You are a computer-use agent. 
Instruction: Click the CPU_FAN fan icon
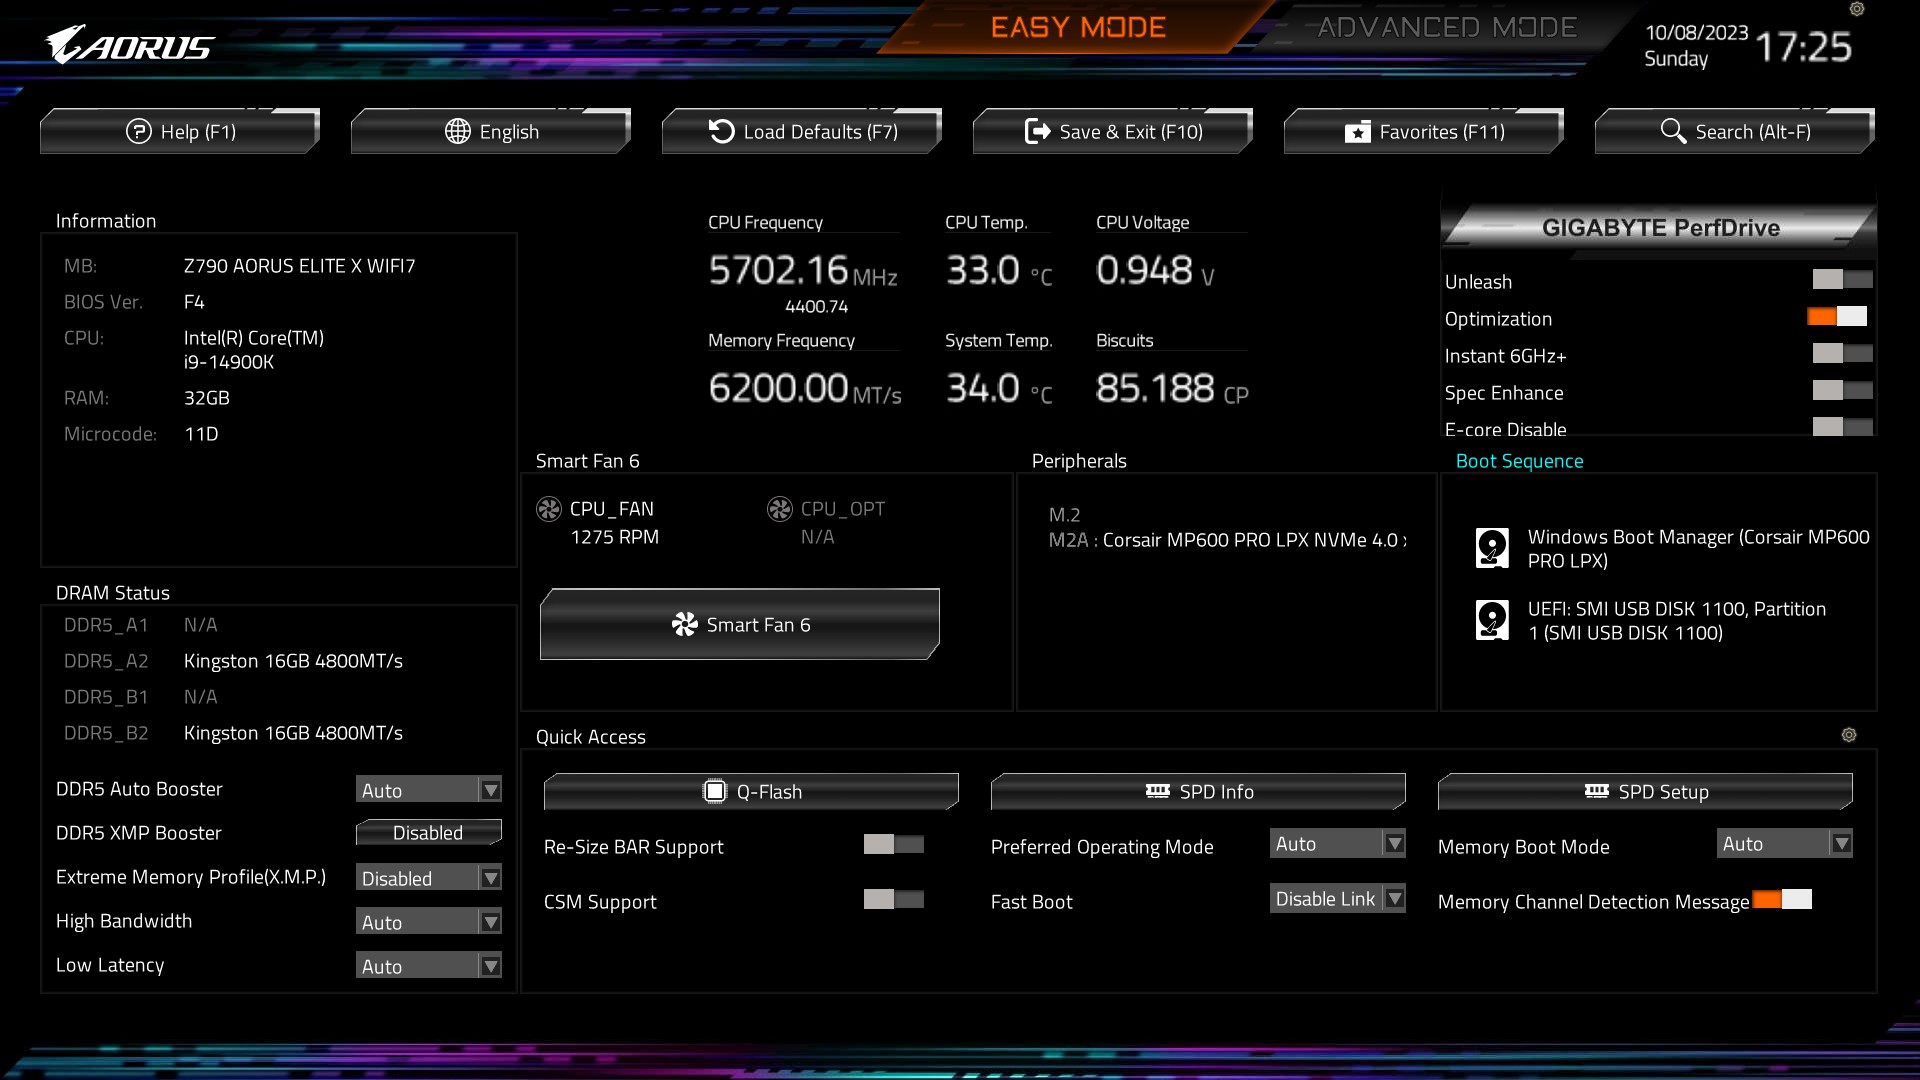tap(549, 509)
